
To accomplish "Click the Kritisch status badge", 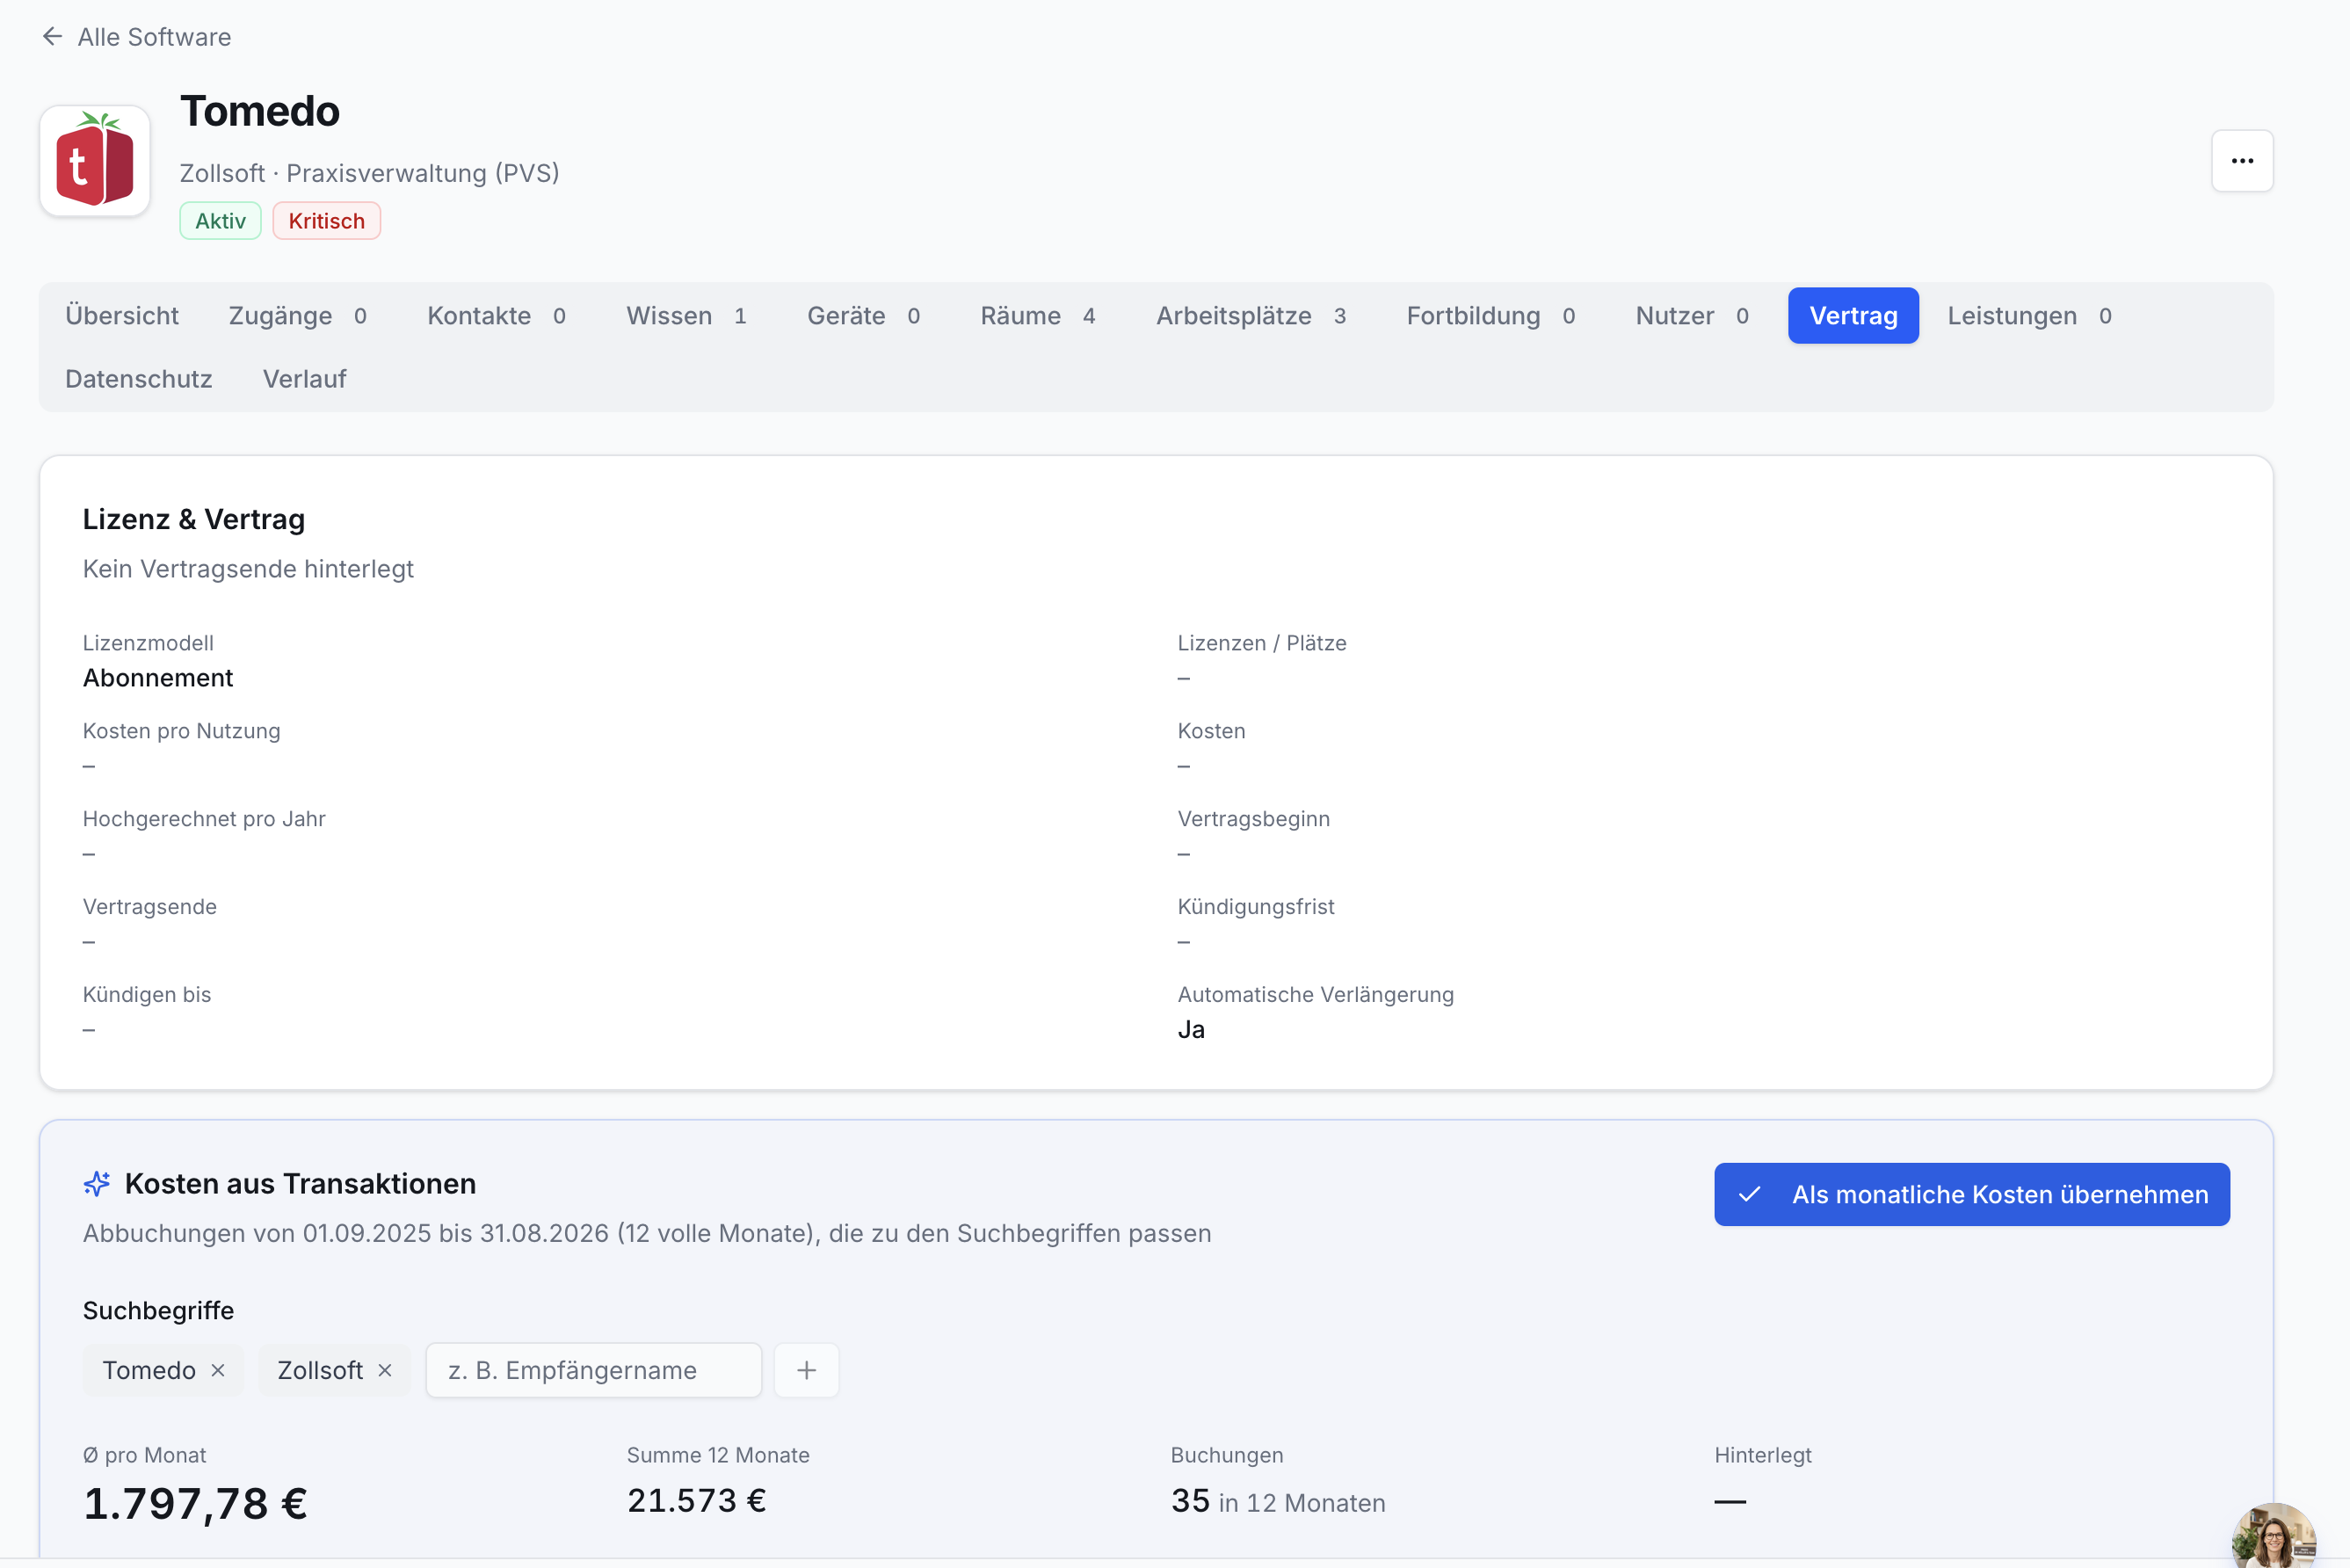I will click(x=326, y=221).
